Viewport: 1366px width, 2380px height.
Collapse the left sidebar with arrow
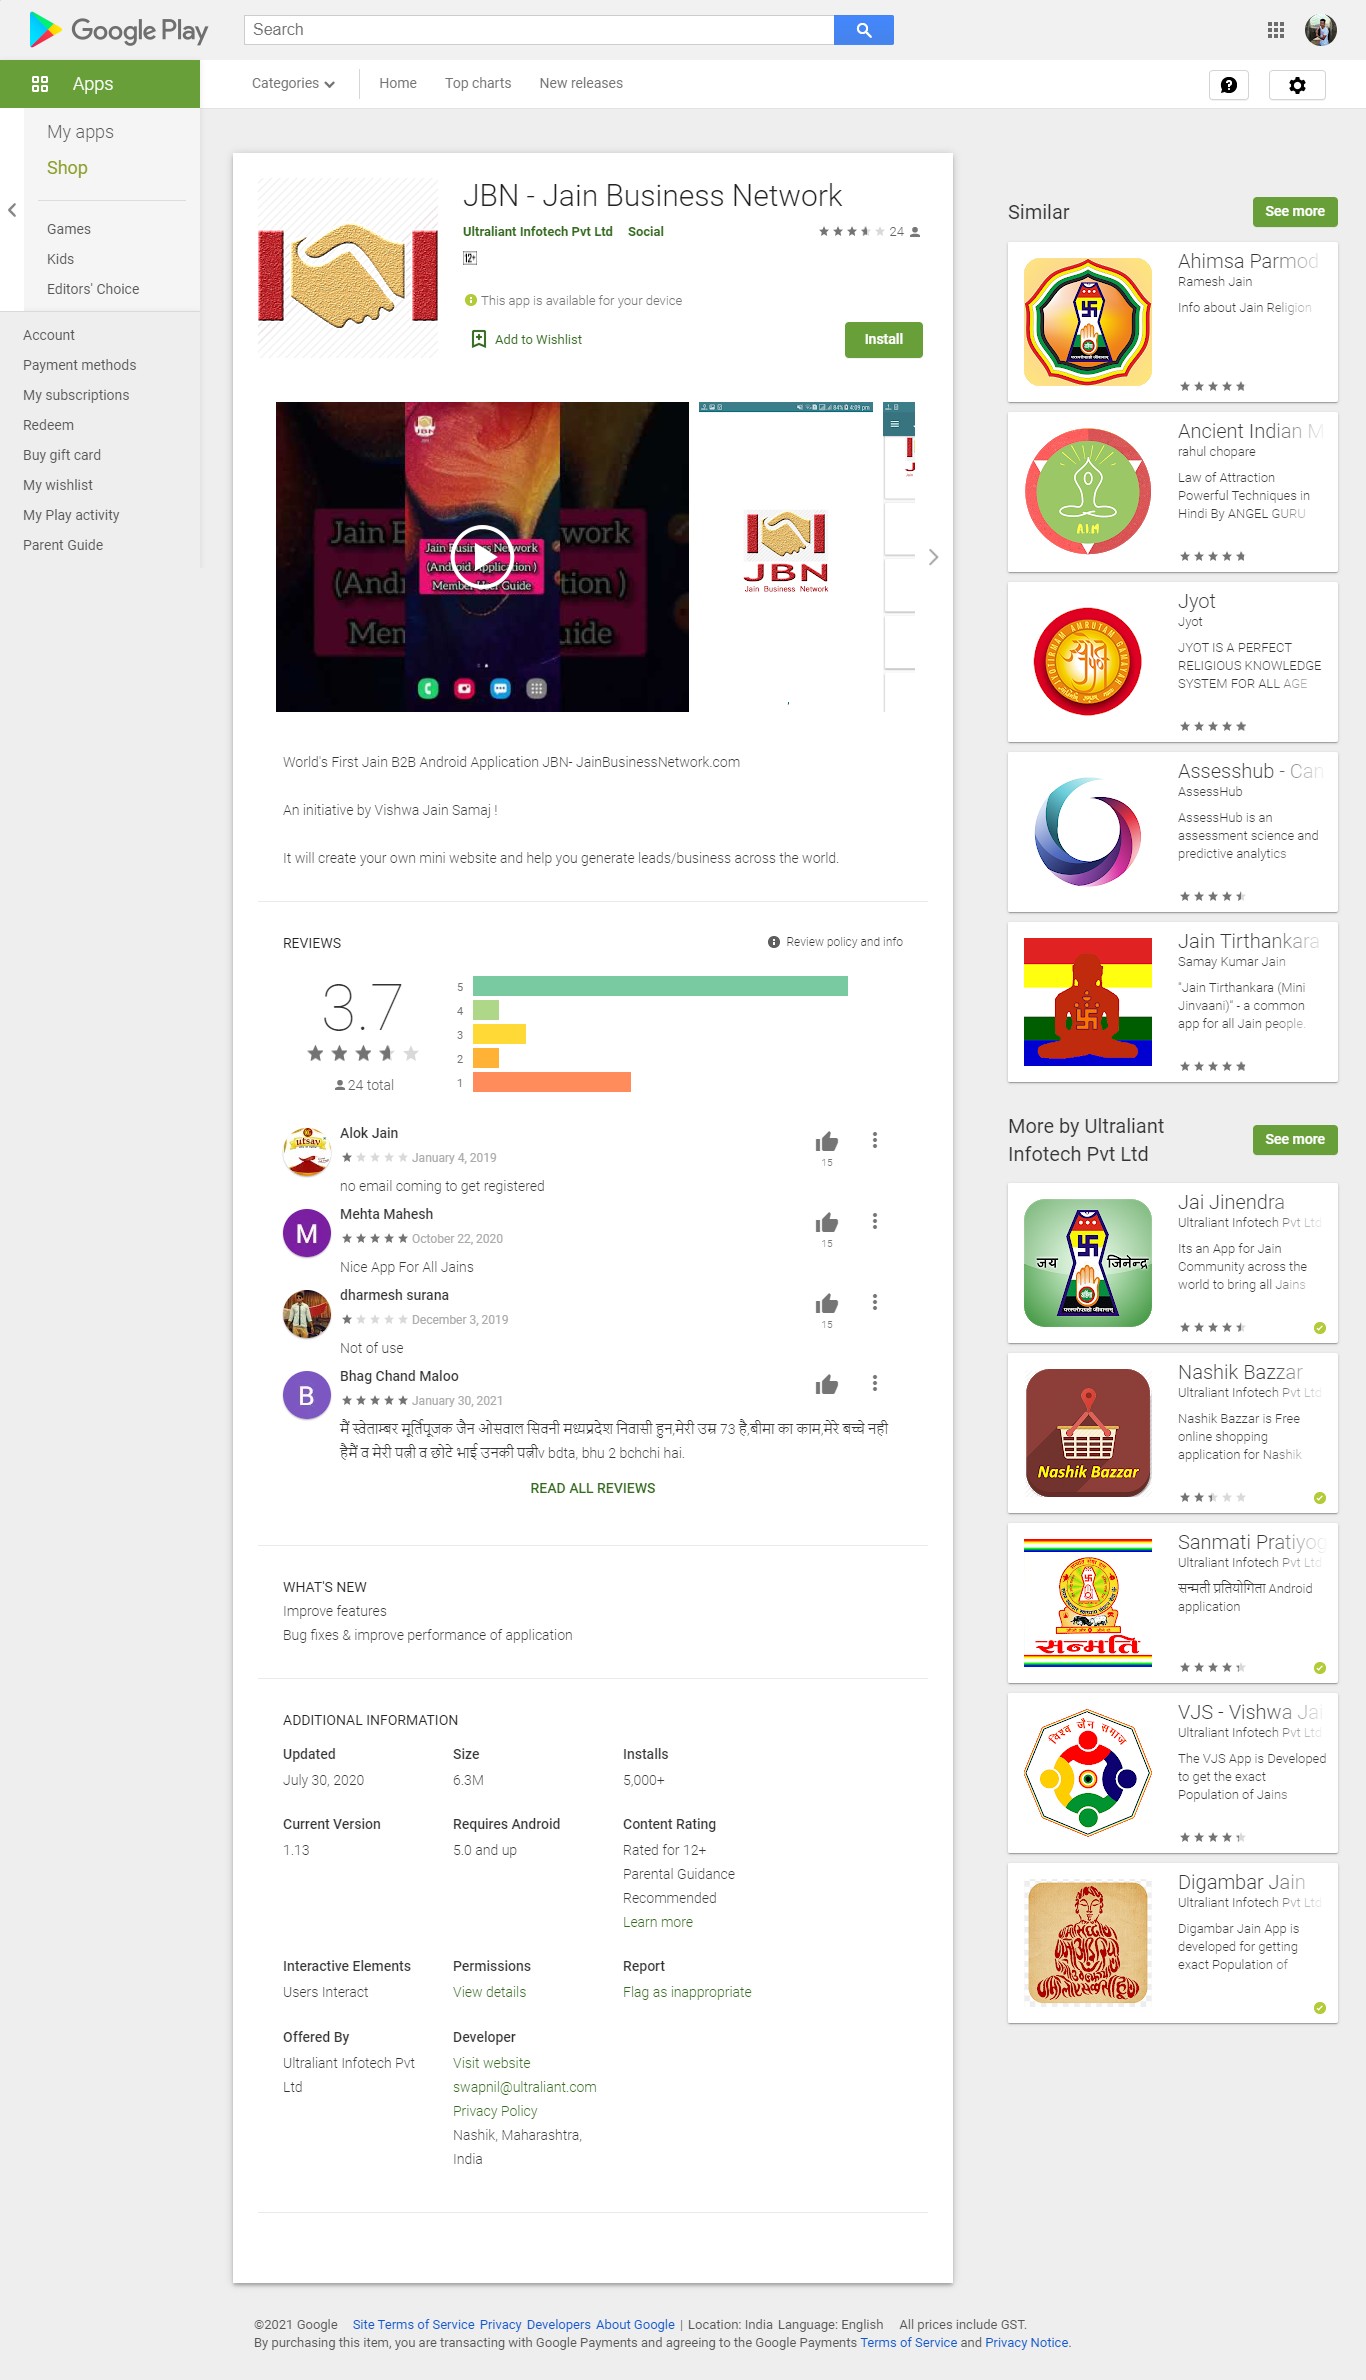(12, 210)
